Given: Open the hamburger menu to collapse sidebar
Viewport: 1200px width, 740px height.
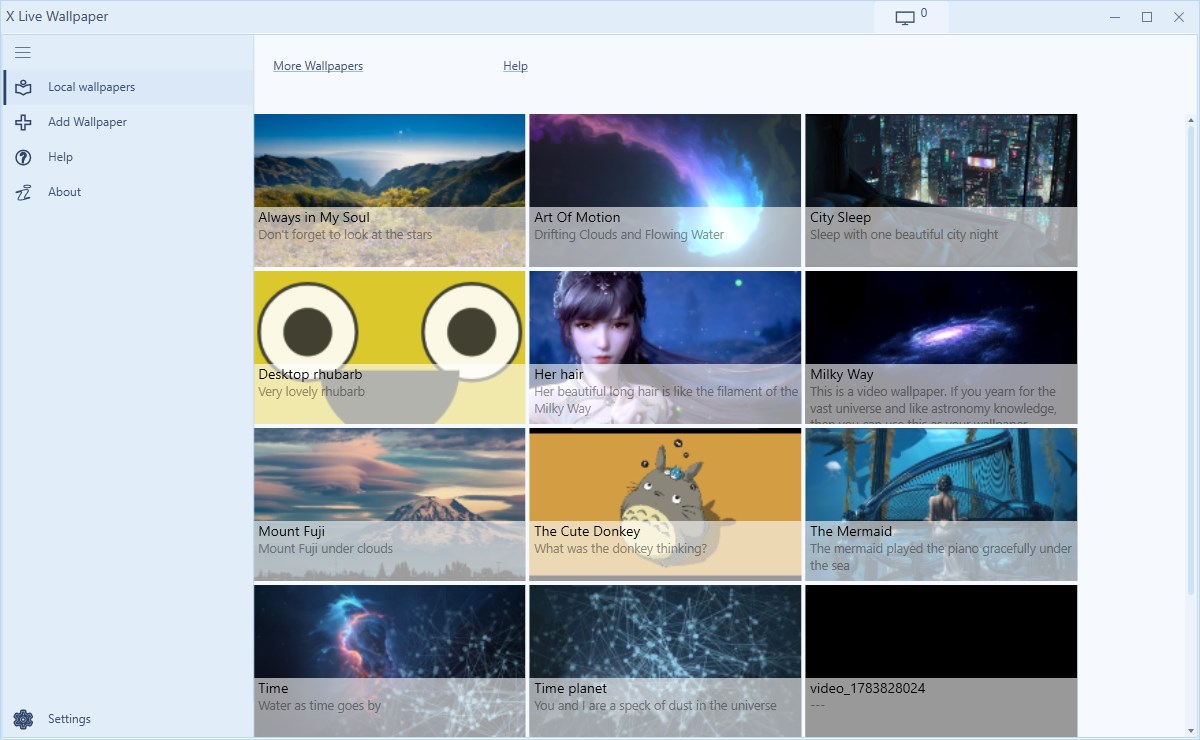Looking at the screenshot, I should (x=22, y=52).
